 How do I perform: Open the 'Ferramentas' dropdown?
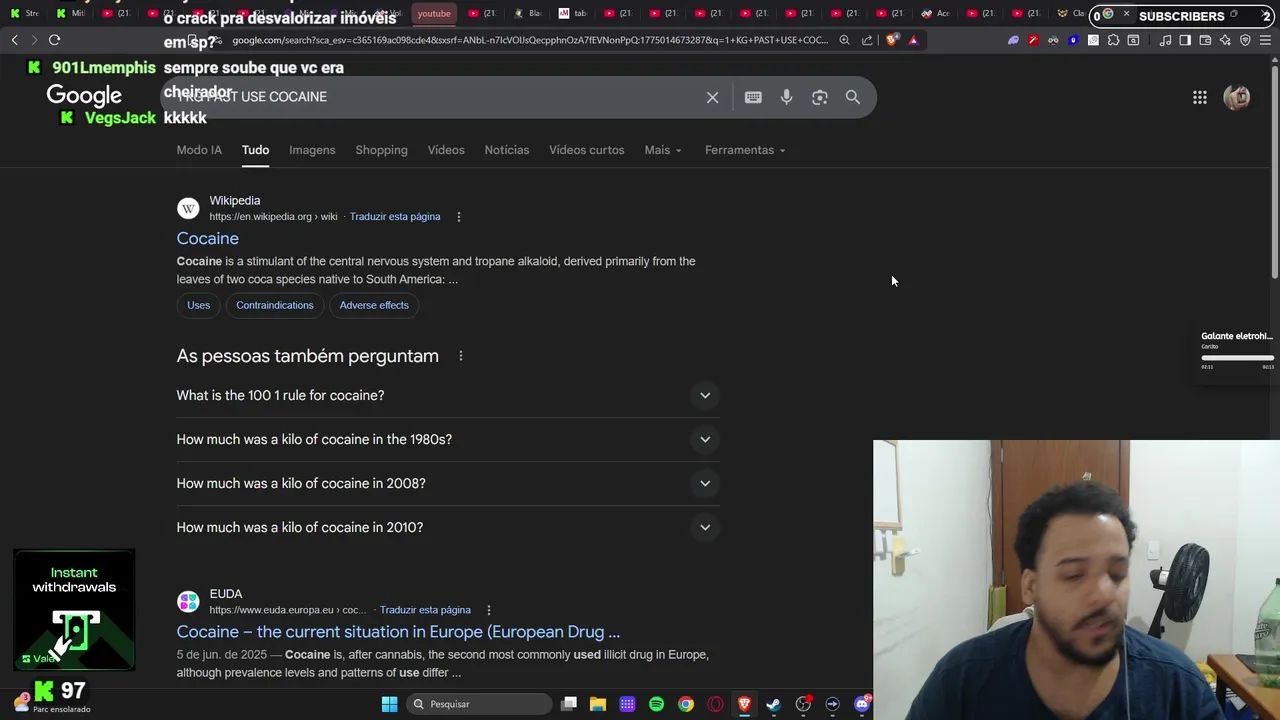745,150
